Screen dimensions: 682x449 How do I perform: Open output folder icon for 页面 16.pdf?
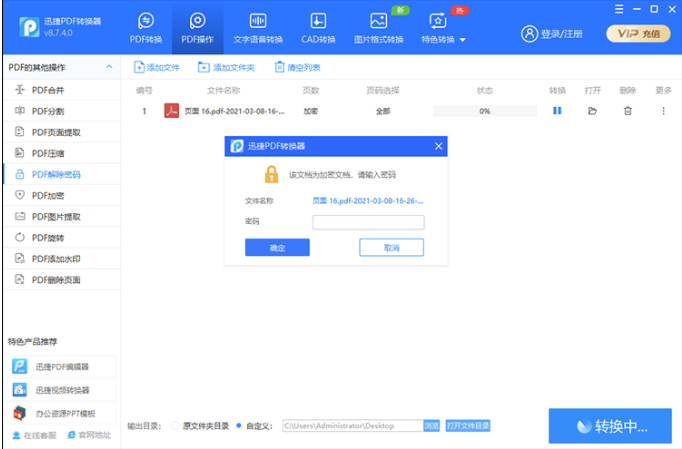click(x=592, y=111)
